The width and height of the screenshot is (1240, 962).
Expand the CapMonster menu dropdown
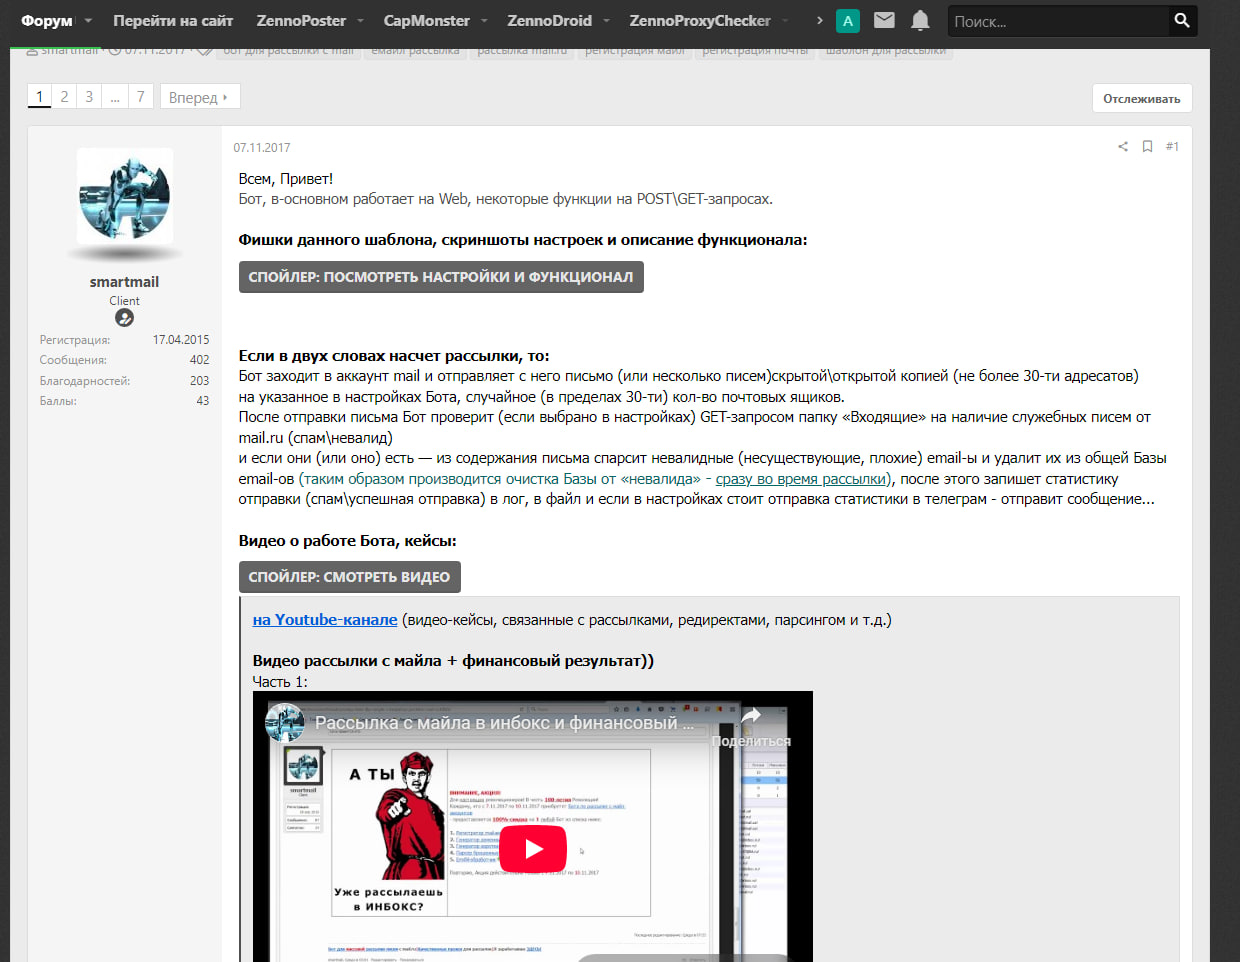click(485, 20)
